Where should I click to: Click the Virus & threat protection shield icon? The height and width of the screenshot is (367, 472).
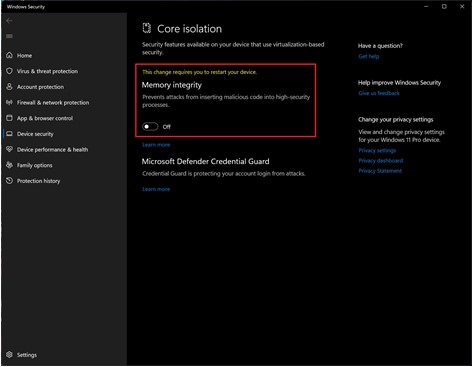tap(9, 71)
